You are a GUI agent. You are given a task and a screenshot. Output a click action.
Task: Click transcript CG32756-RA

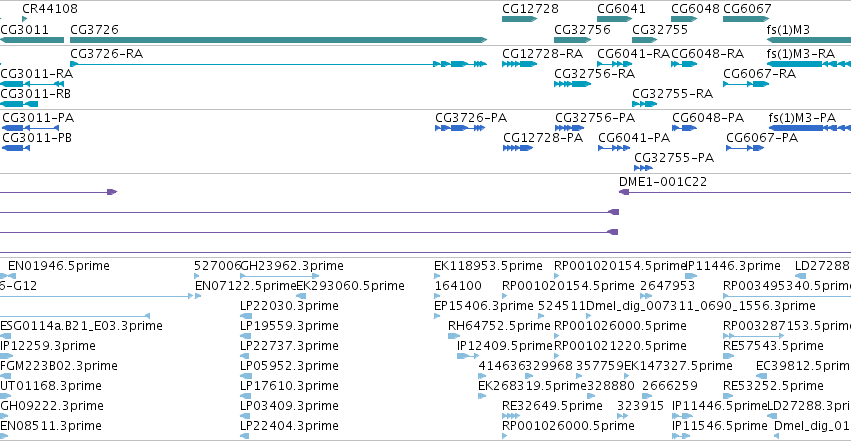595,74
